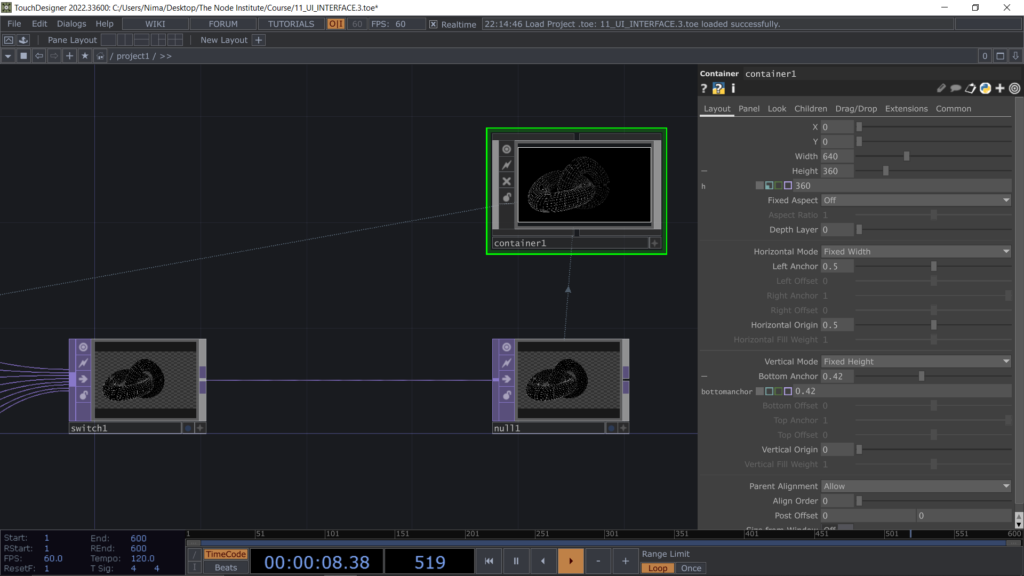Switch timeline display to TimeCode
This screenshot has width=1024, height=576.
225,554
